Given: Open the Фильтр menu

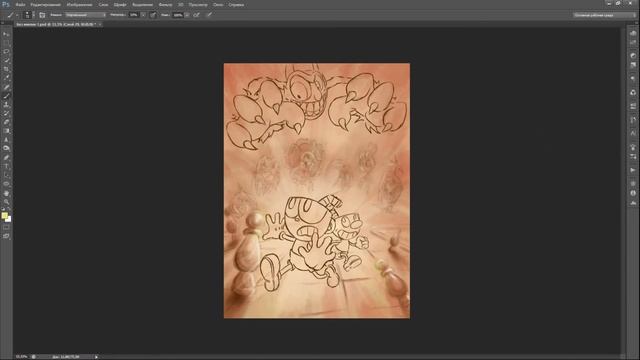Looking at the screenshot, I should click(x=165, y=5).
